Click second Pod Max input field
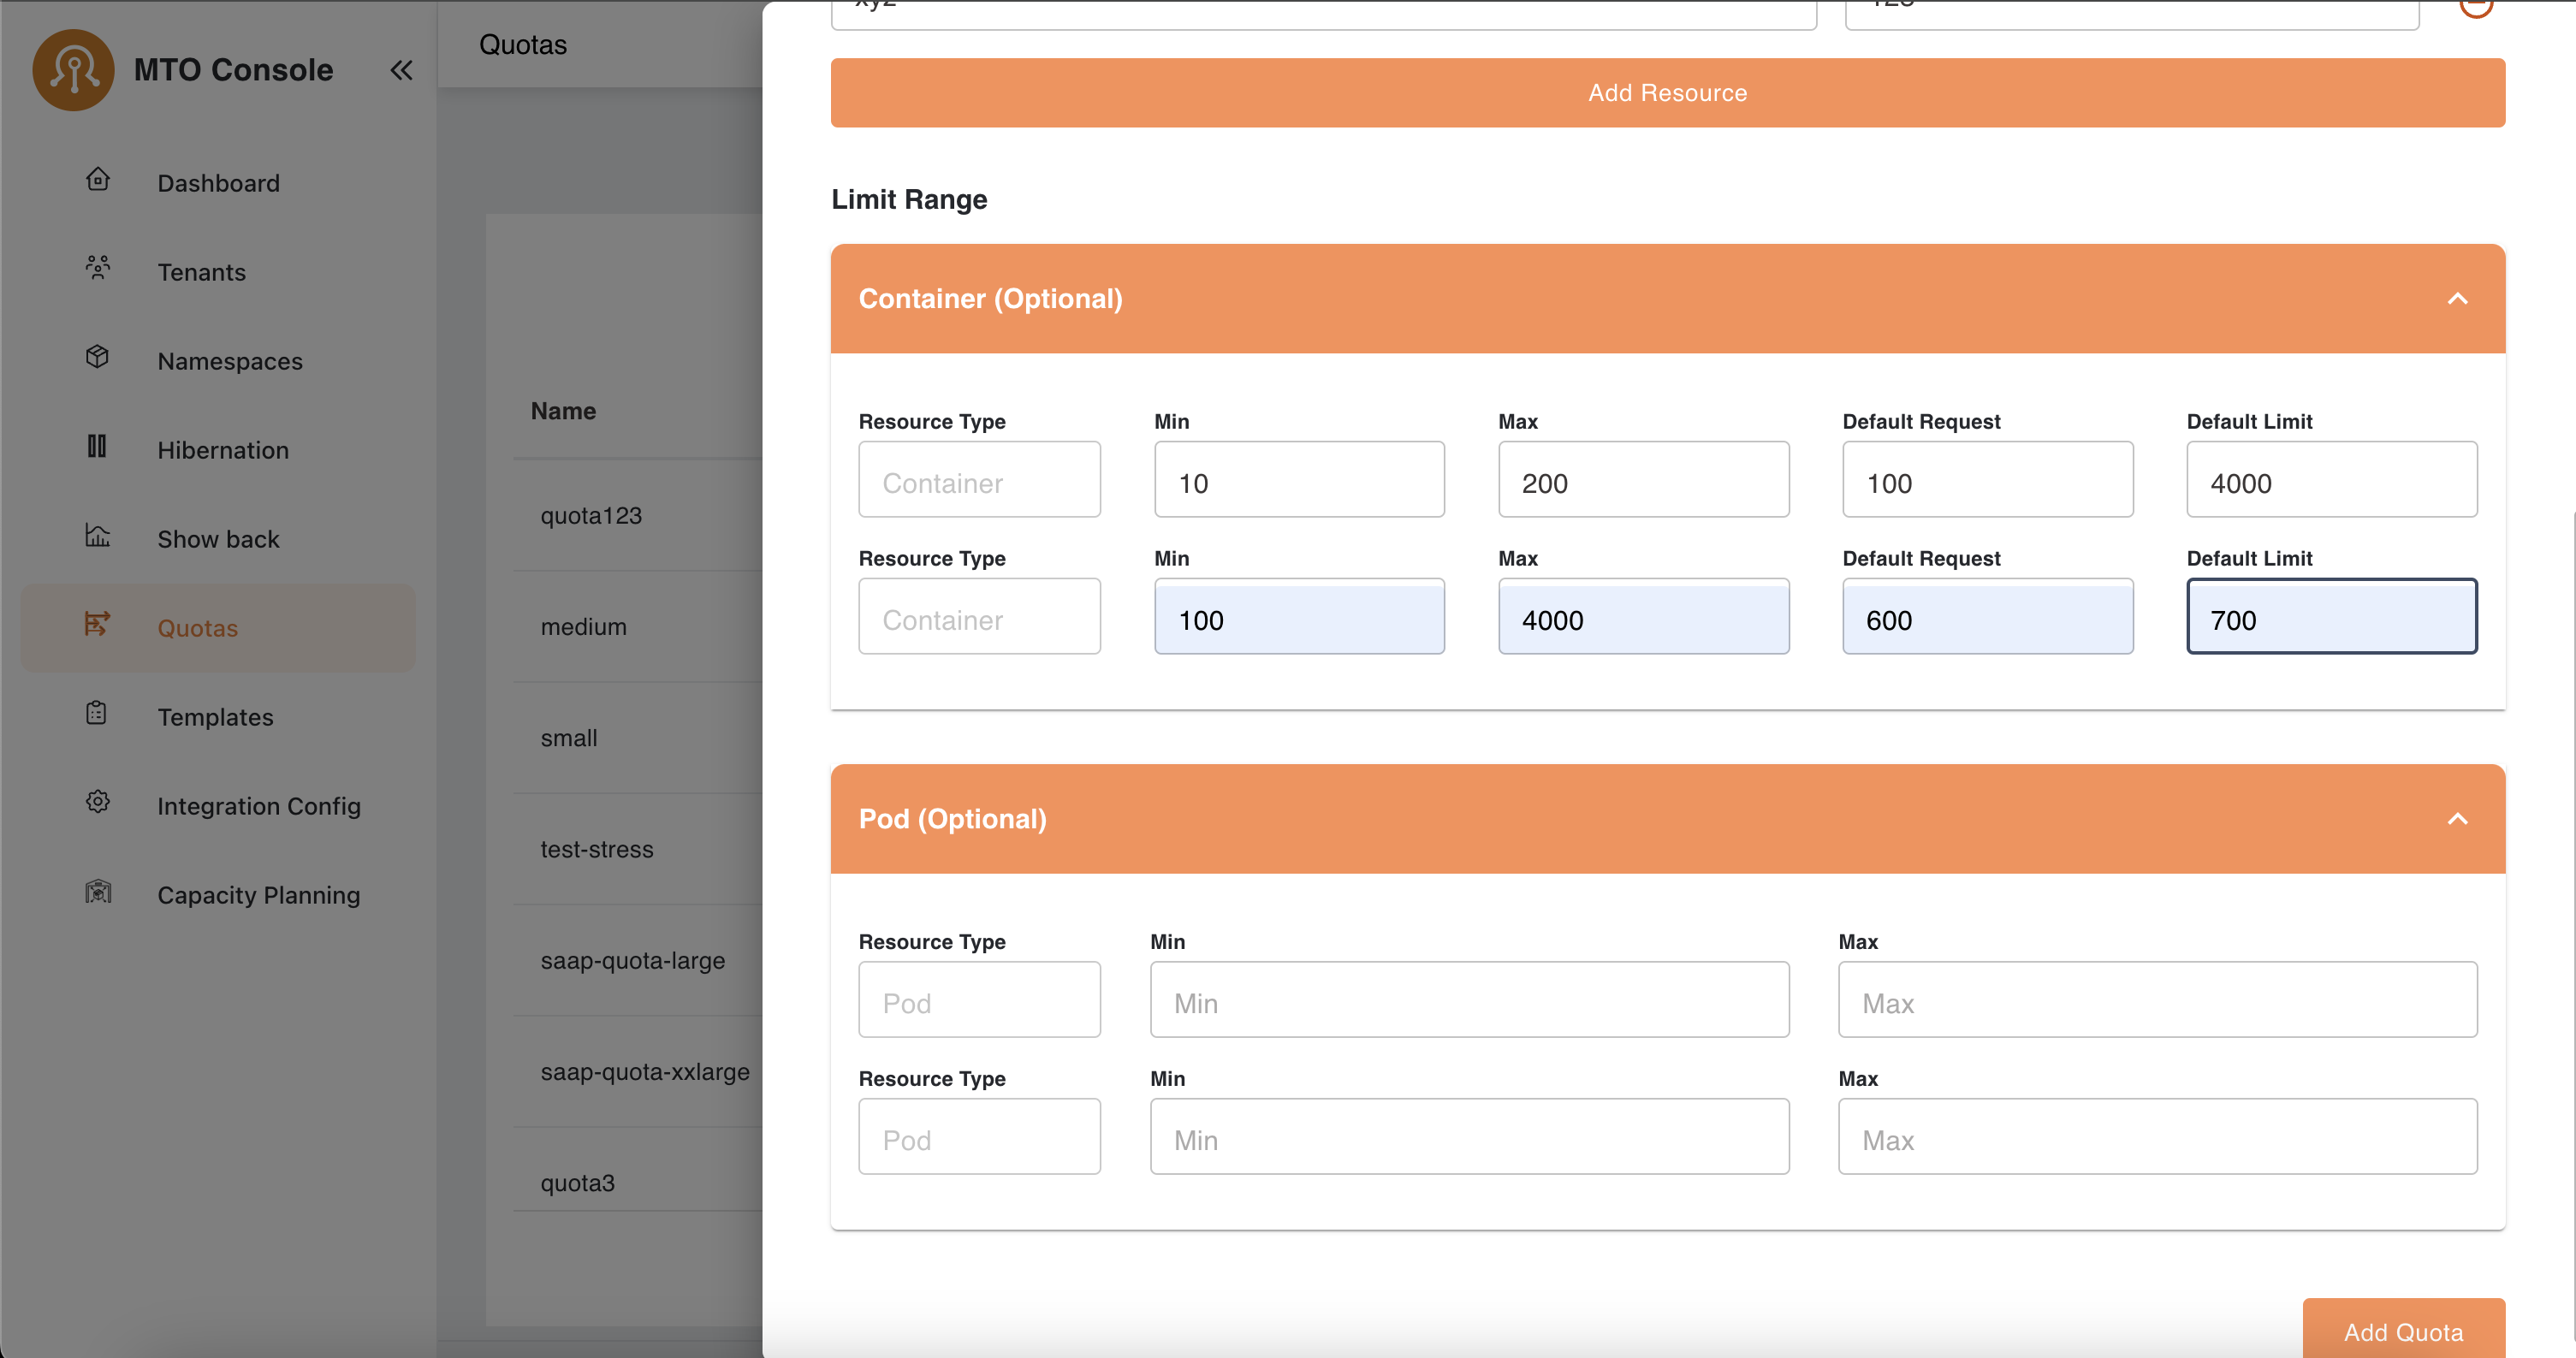Screen dimensions: 2576x1358 (x=2156, y=1137)
